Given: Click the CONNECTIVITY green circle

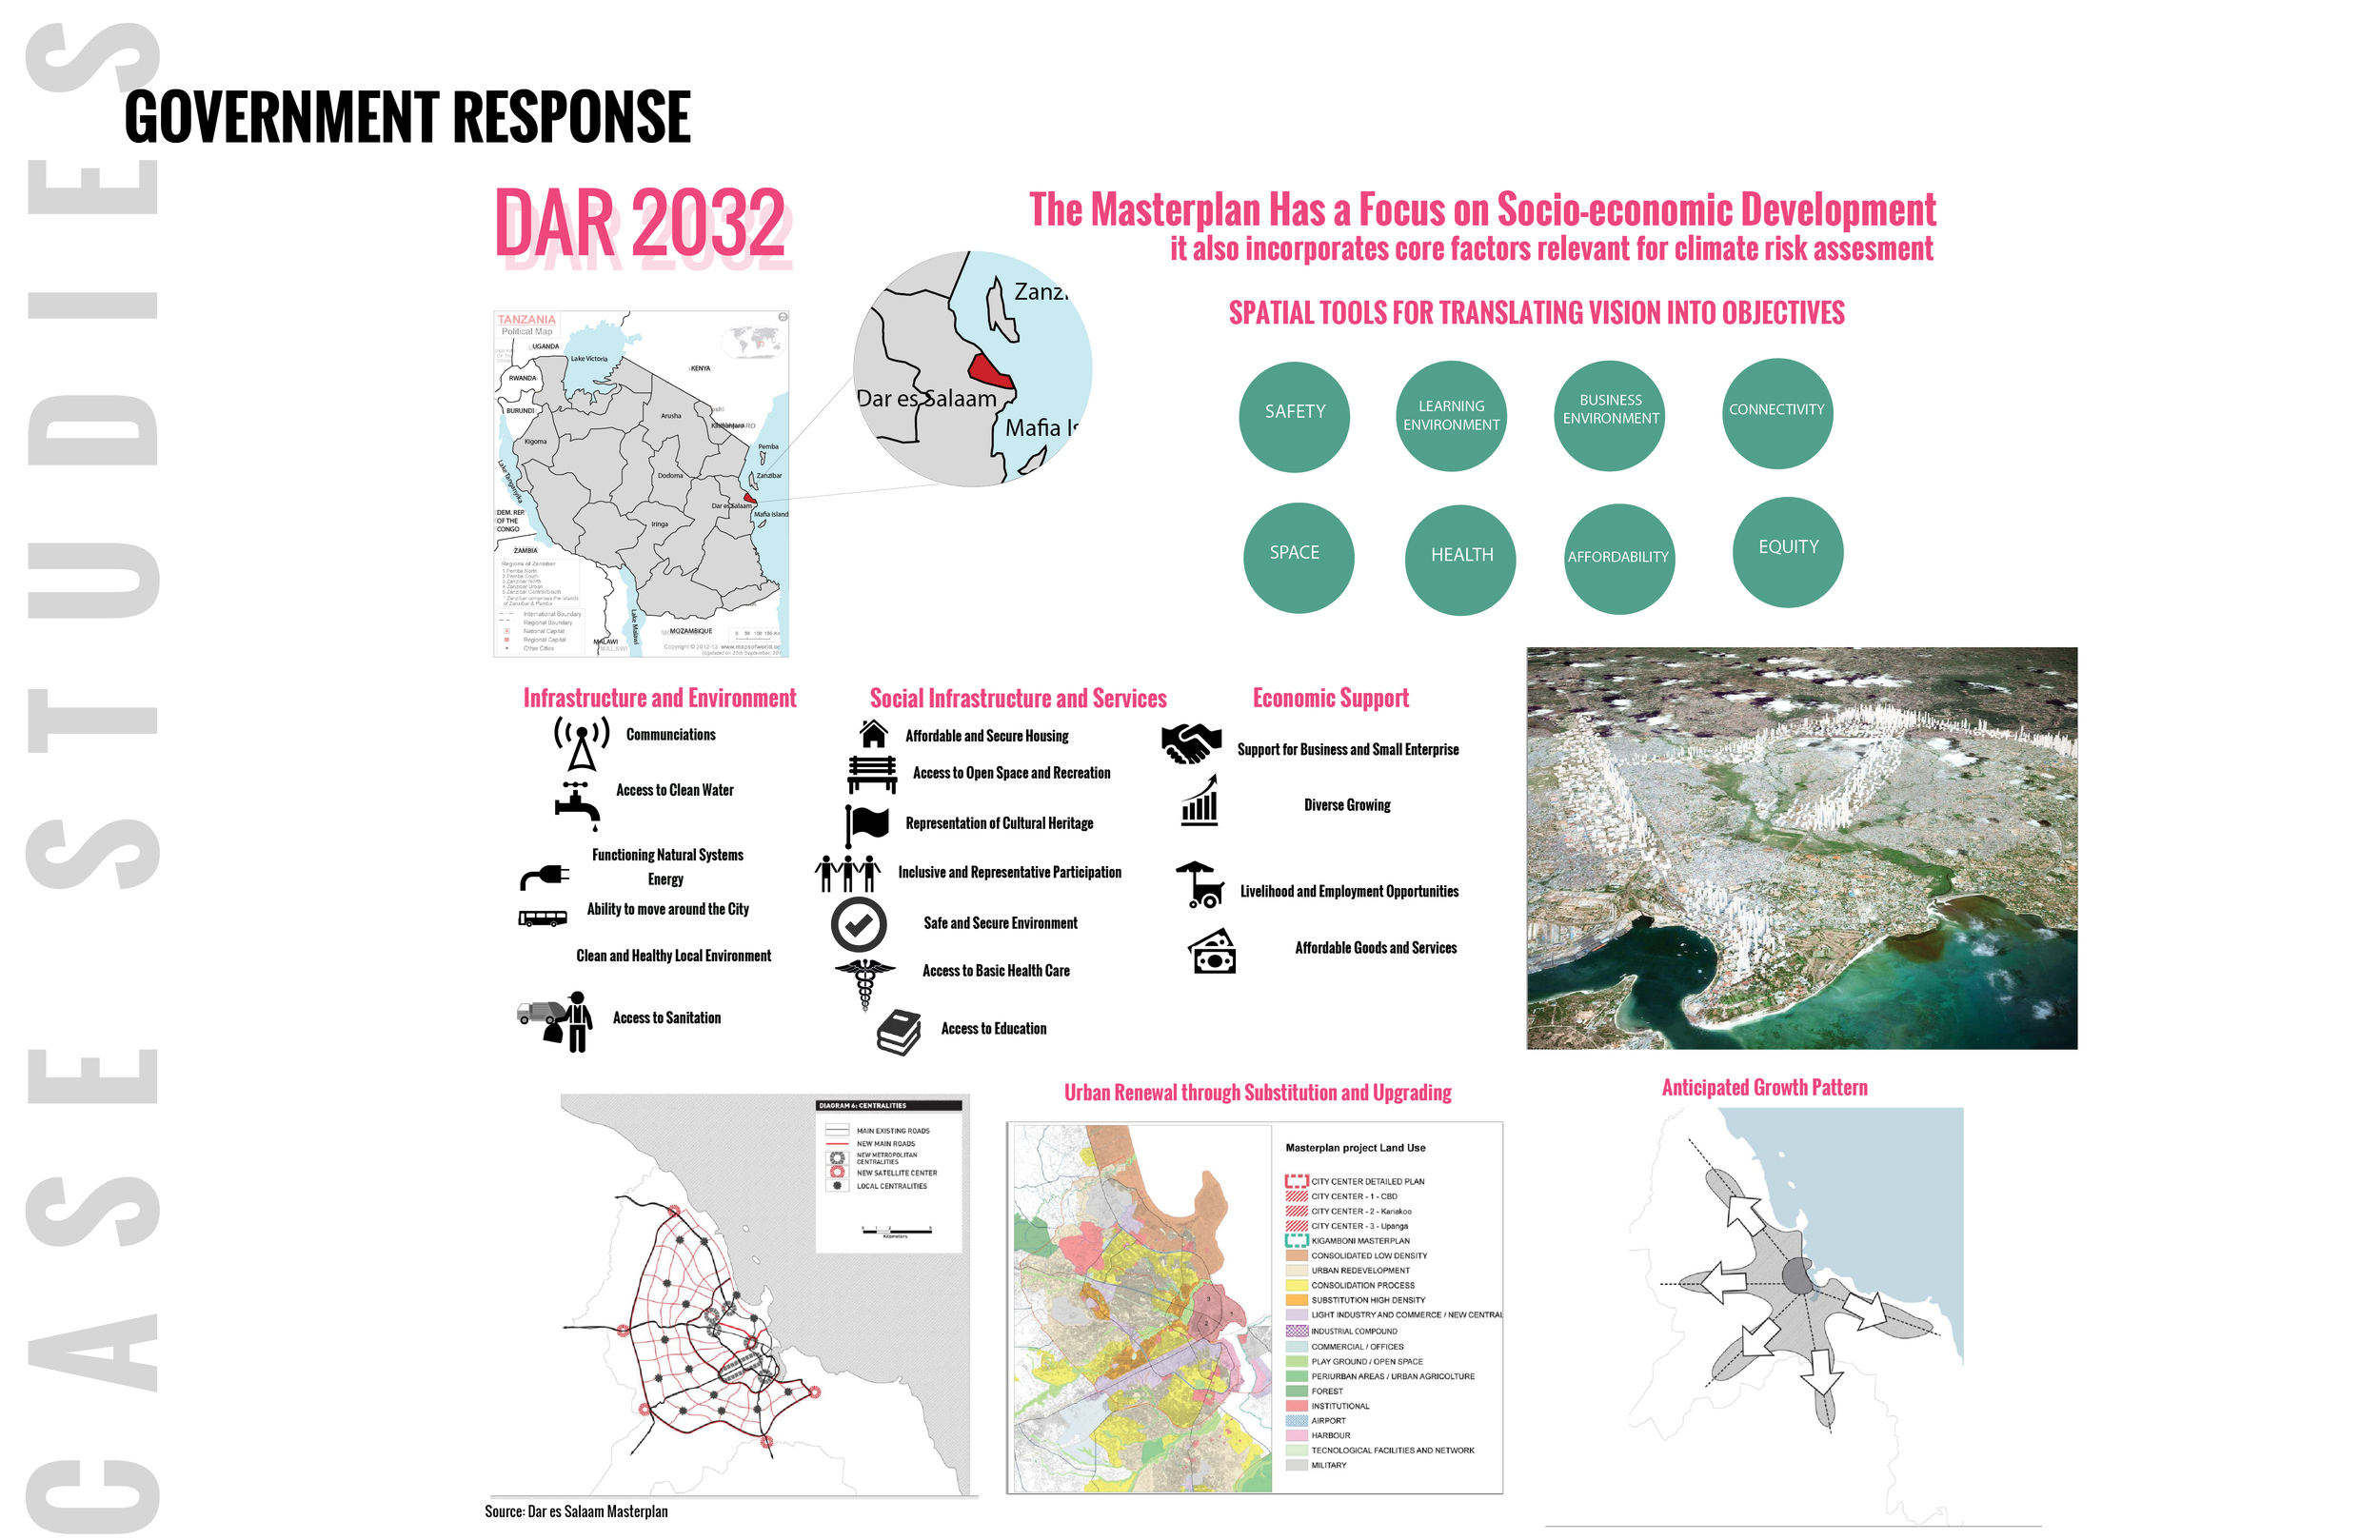Looking at the screenshot, I should pyautogui.click(x=1777, y=414).
